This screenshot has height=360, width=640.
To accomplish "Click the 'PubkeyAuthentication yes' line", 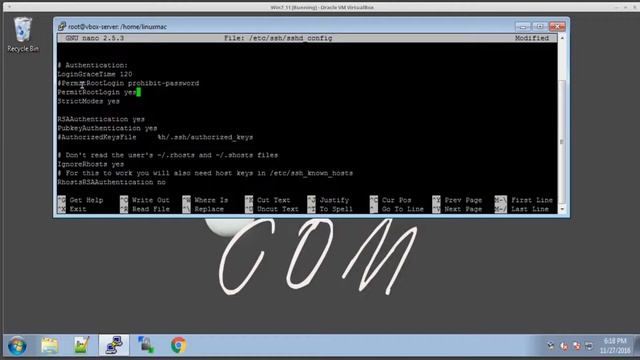I will point(107,128).
